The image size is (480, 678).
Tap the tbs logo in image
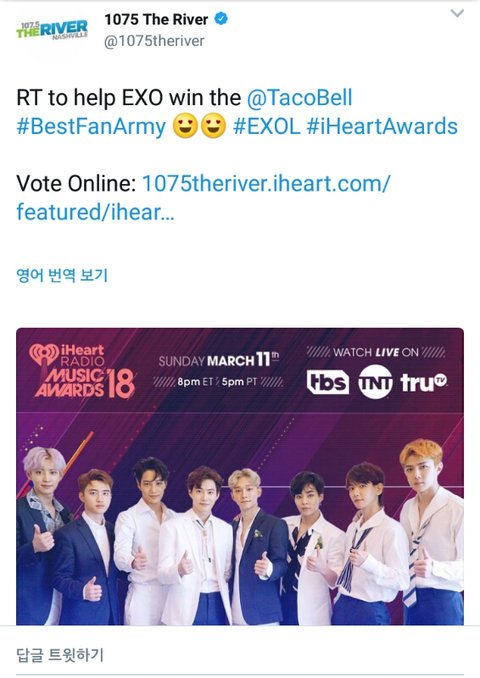[328, 382]
